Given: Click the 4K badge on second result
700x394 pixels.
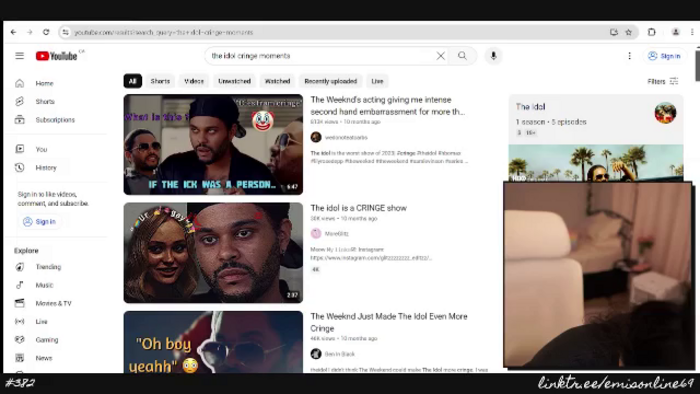Looking at the screenshot, I should pos(316,270).
